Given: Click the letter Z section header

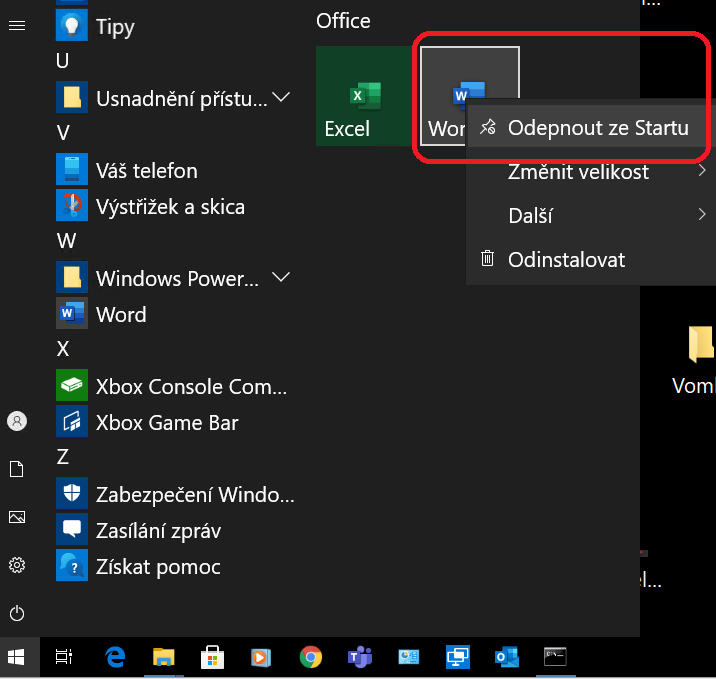Looking at the screenshot, I should point(63,457).
